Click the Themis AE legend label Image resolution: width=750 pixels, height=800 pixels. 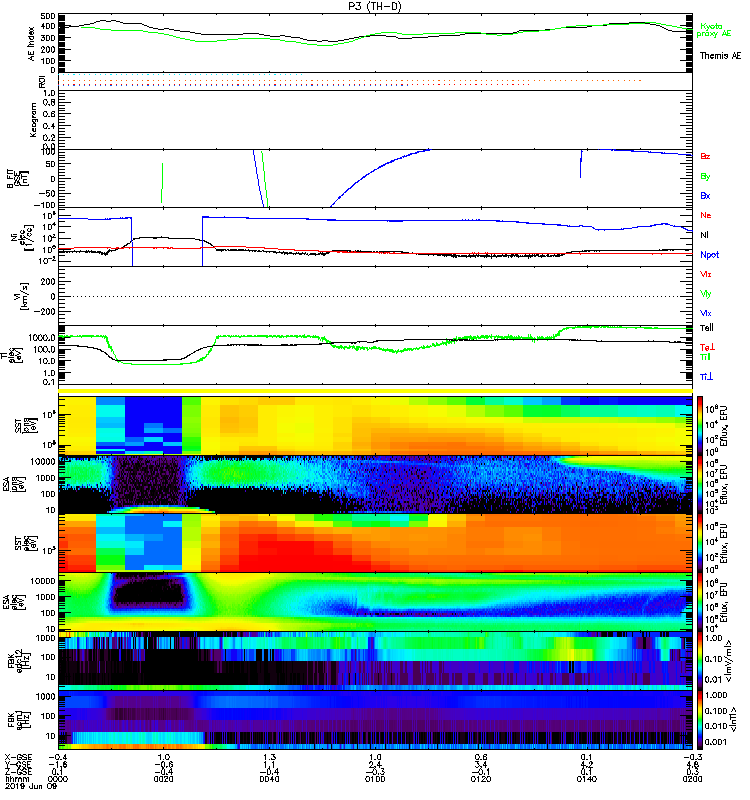point(720,56)
